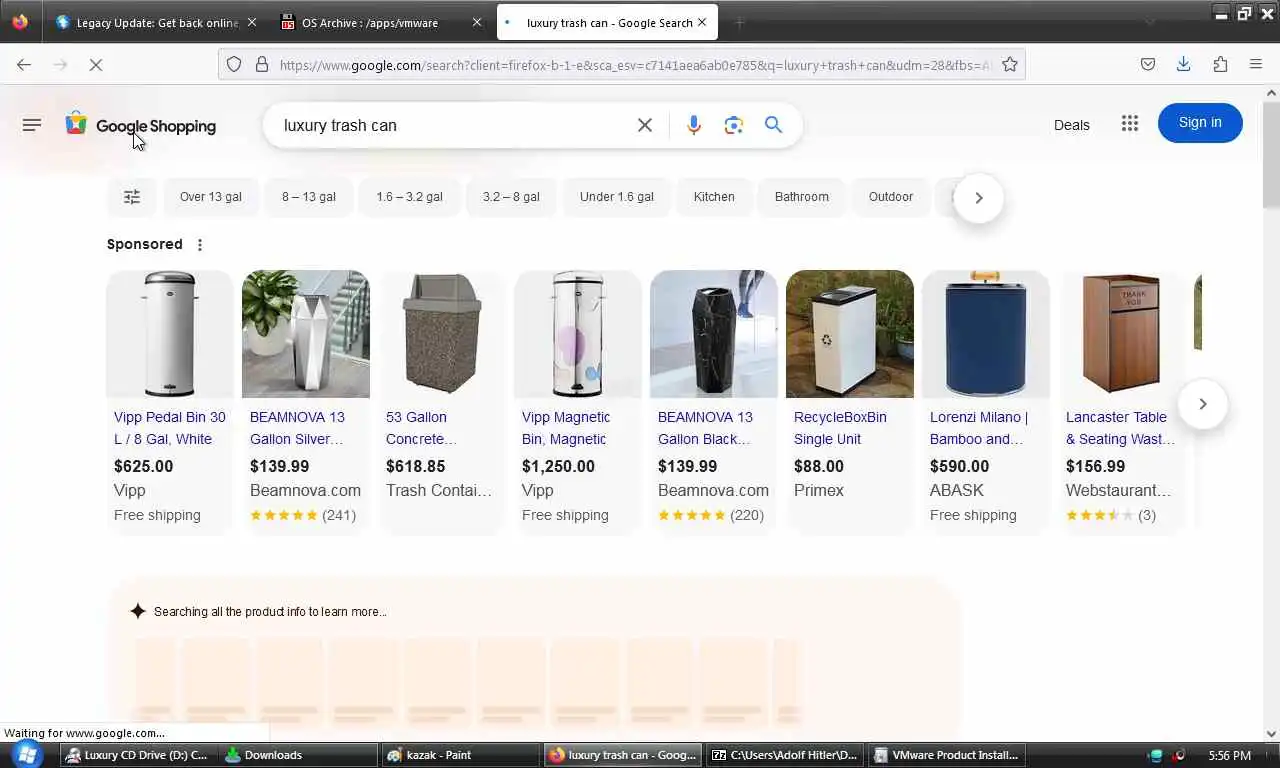This screenshot has height=768, width=1280.
Task: Click the white Vipp Pedal Bin image
Action: click(170, 334)
